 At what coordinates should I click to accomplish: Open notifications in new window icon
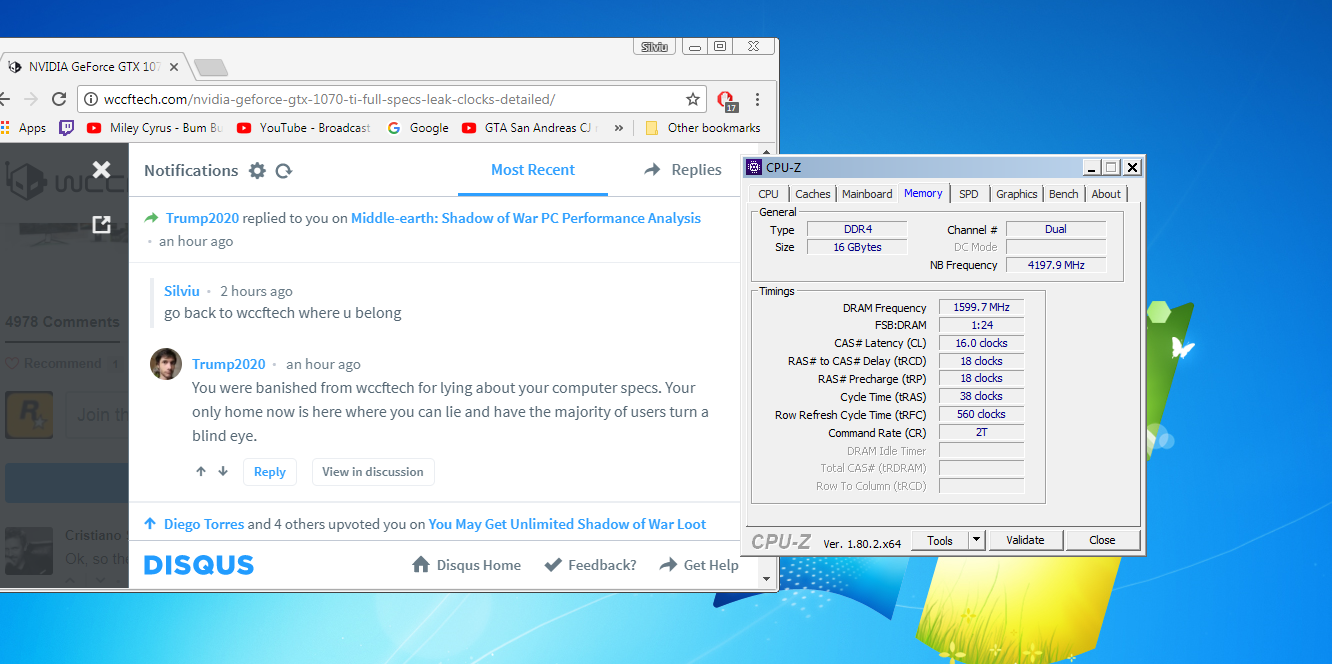coord(101,225)
